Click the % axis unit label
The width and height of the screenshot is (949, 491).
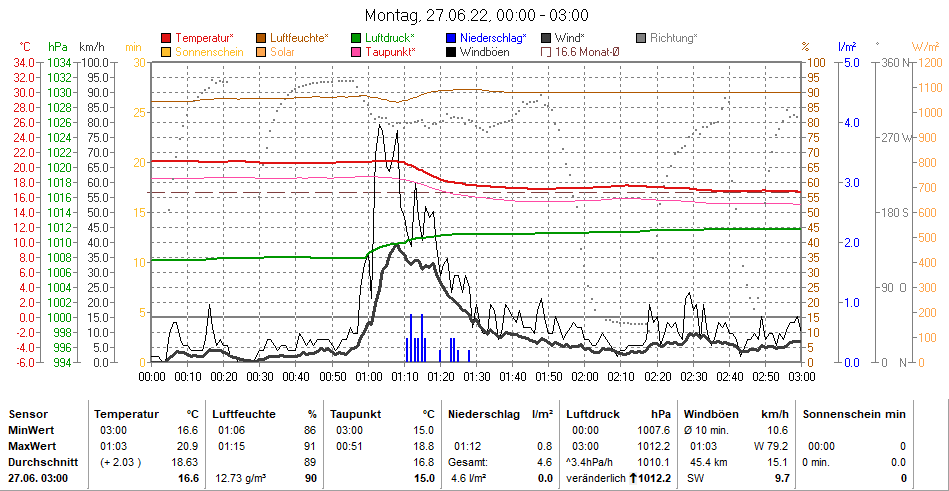[805, 47]
